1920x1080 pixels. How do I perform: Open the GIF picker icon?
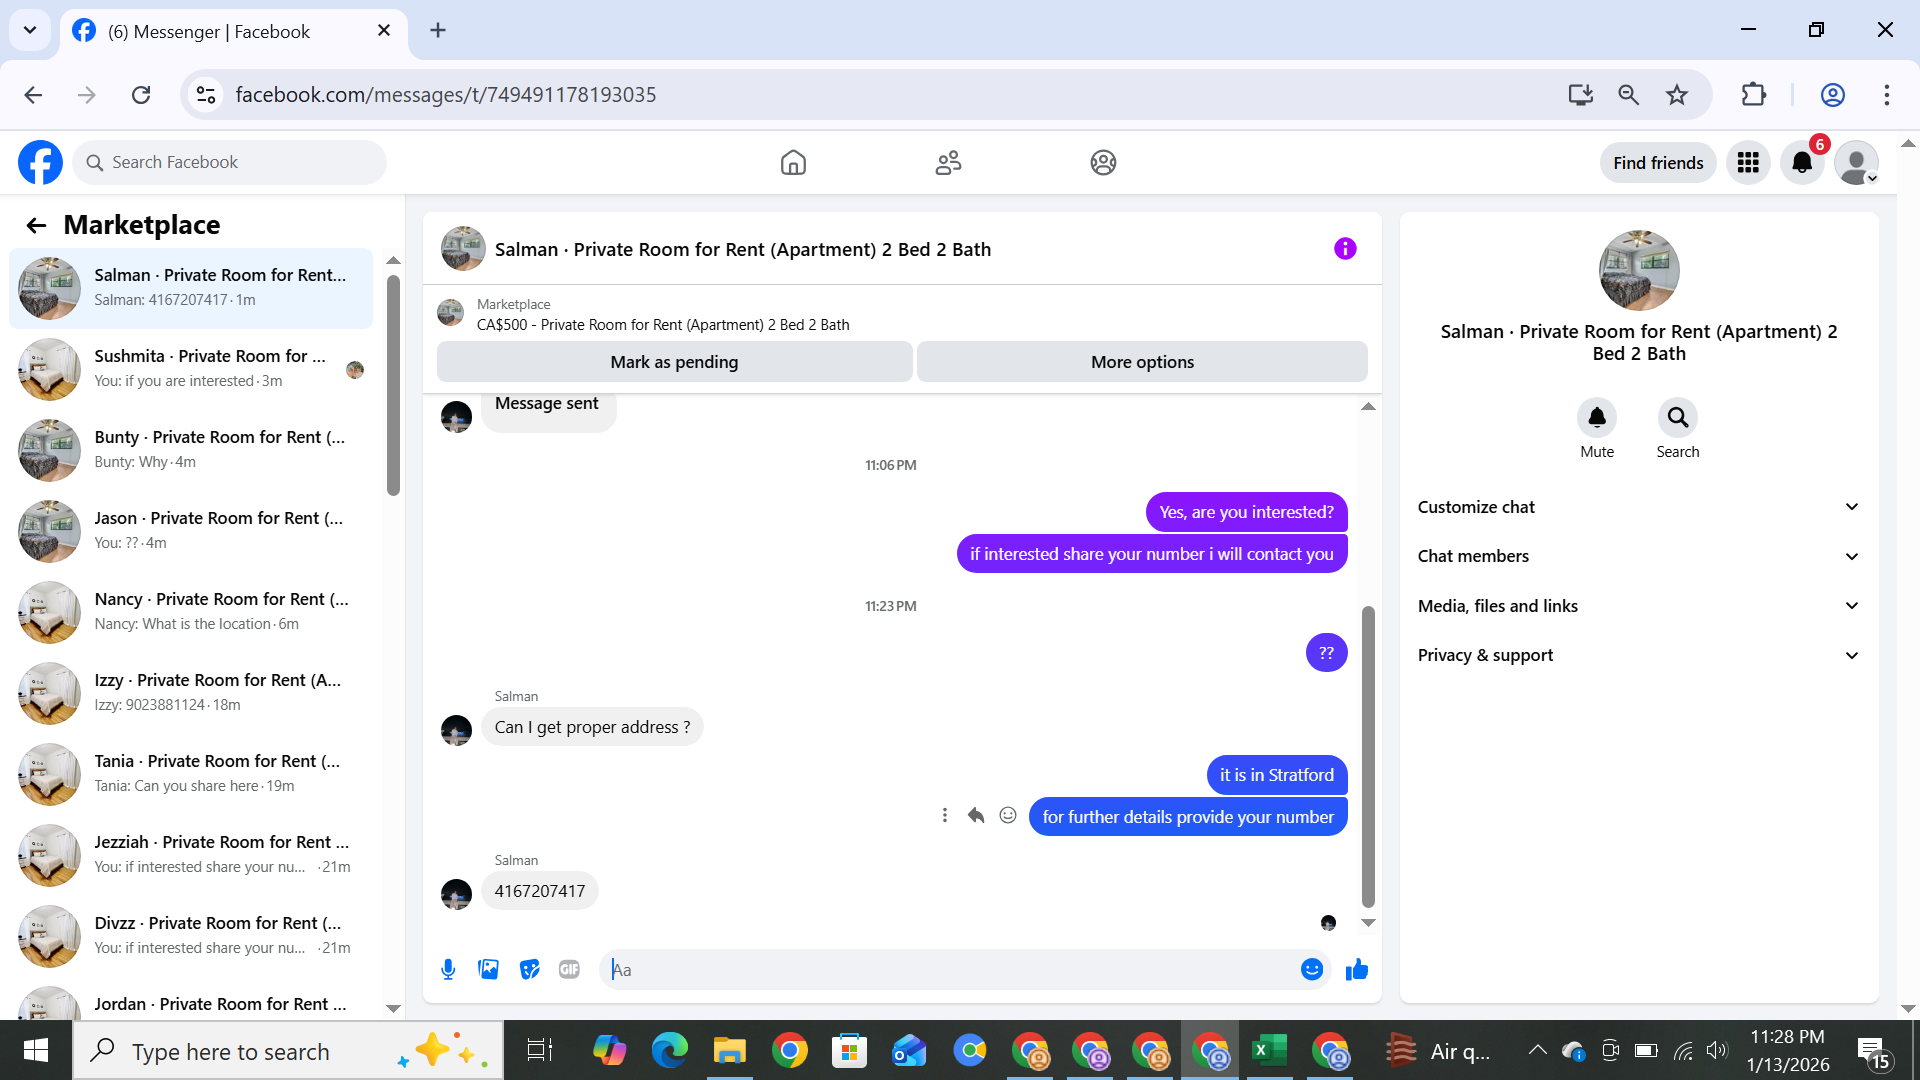coord(569,969)
